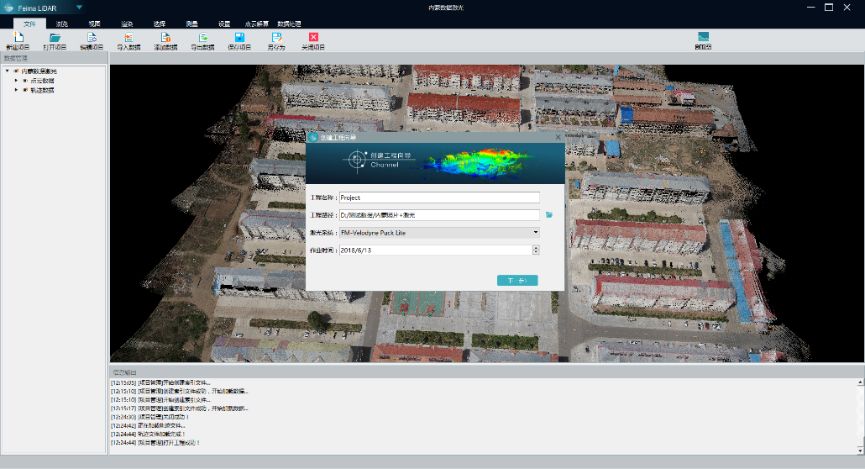Image resolution: width=865 pixels, height=469 pixels.
Task: Collapse the root project node in data tree
Action: 7,71
